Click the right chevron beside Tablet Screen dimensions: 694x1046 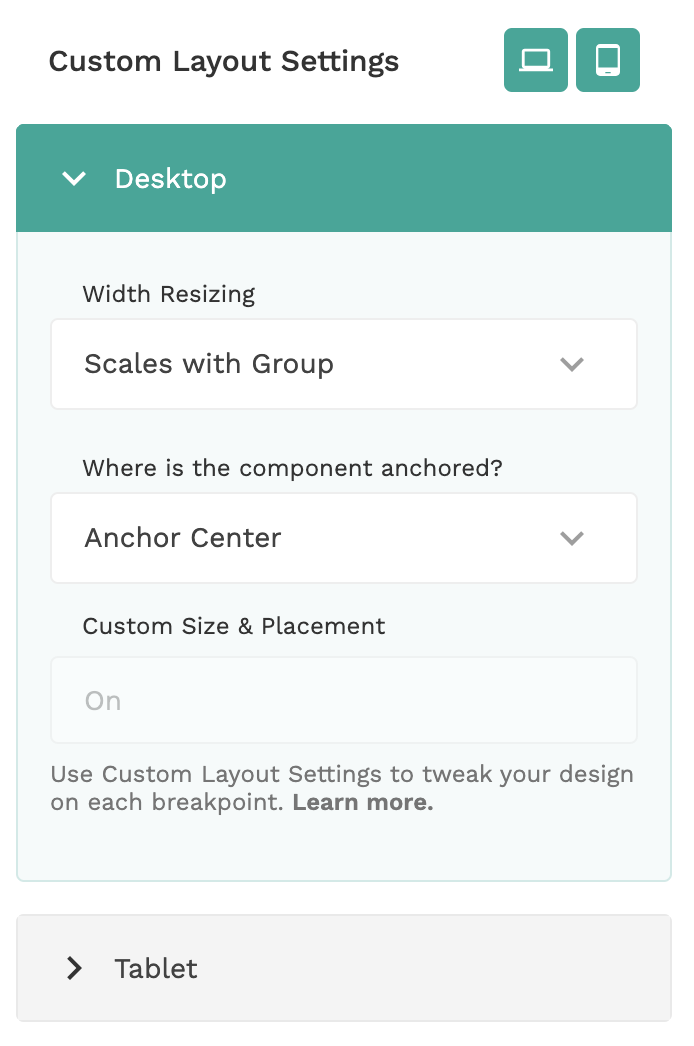[x=74, y=968]
